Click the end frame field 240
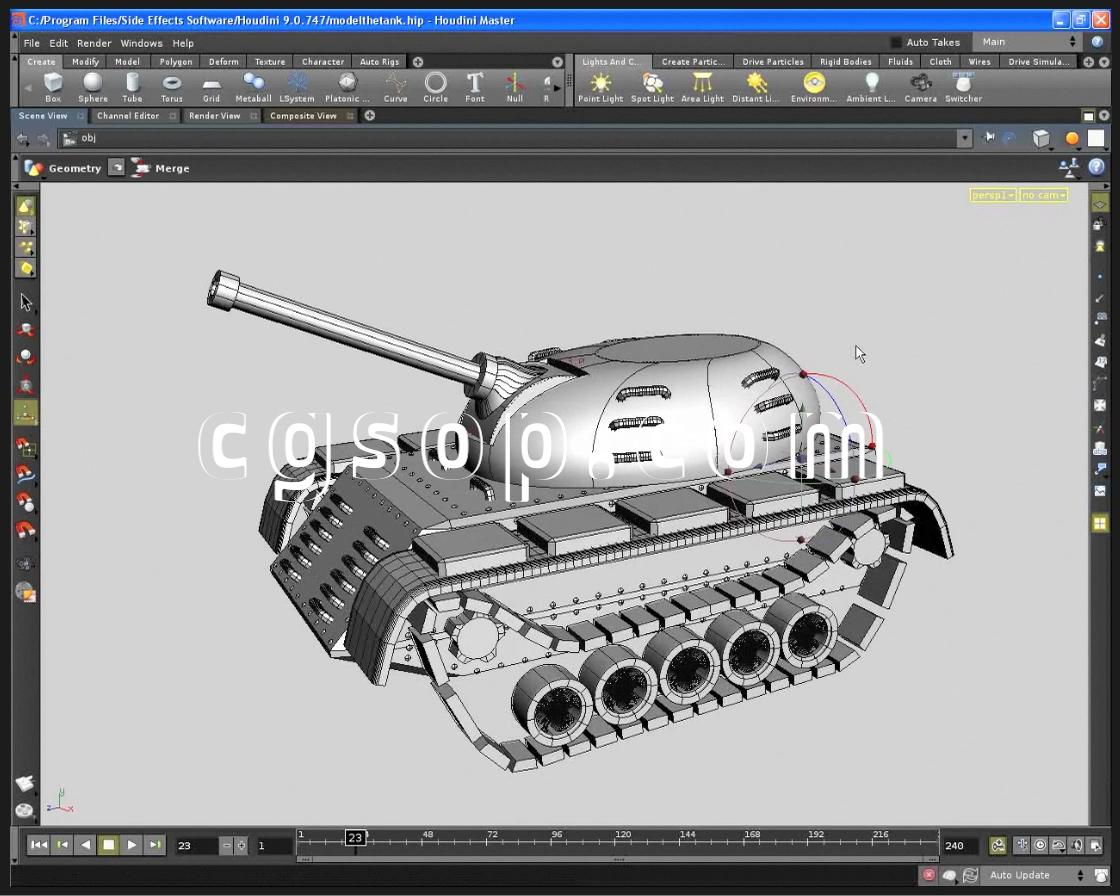 960,846
